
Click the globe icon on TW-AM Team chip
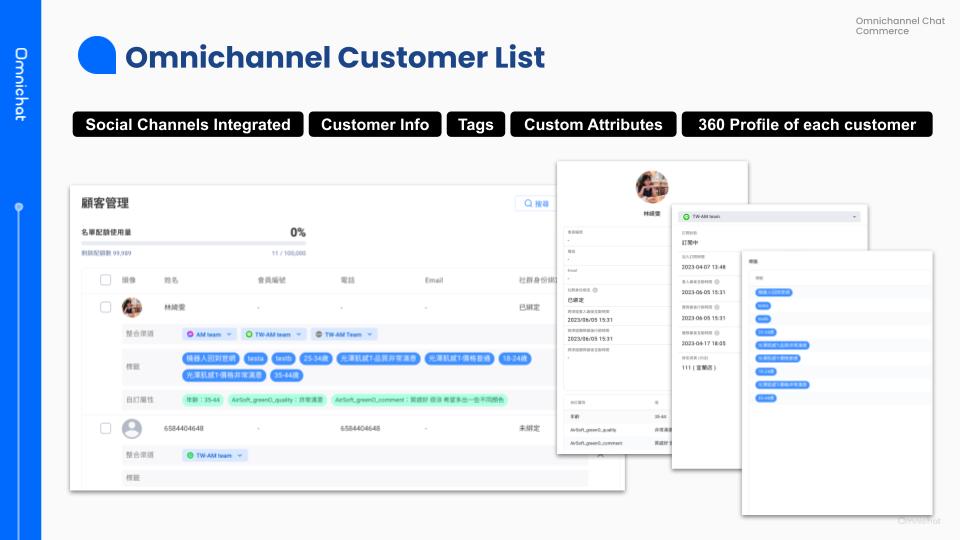click(x=318, y=334)
